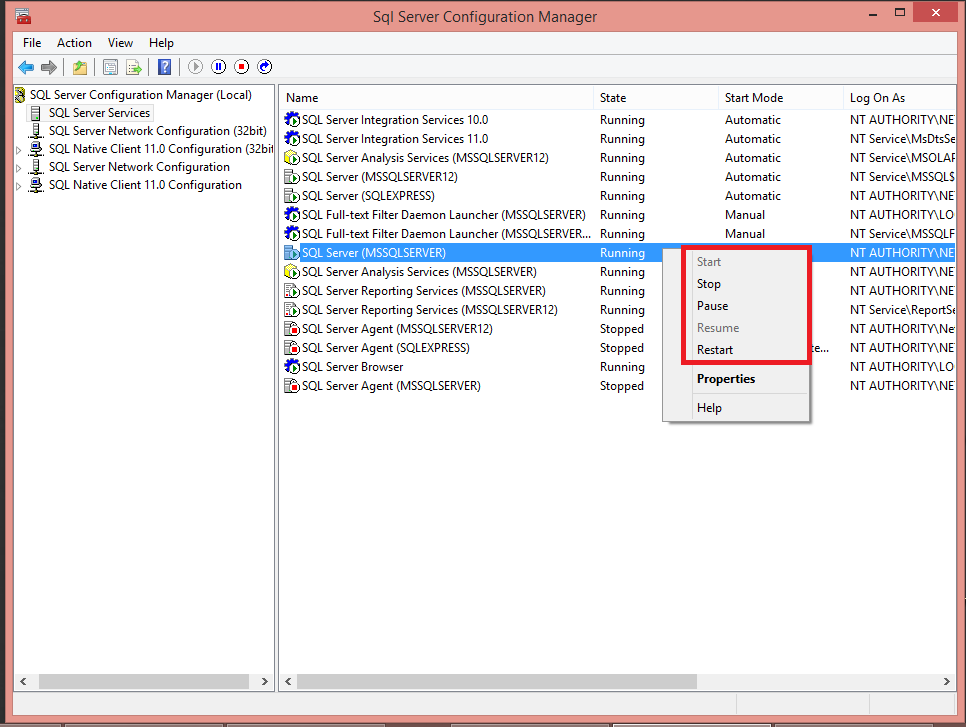
Task: Click SQL Server Integration Services 10.0 icon
Action: (x=292, y=119)
